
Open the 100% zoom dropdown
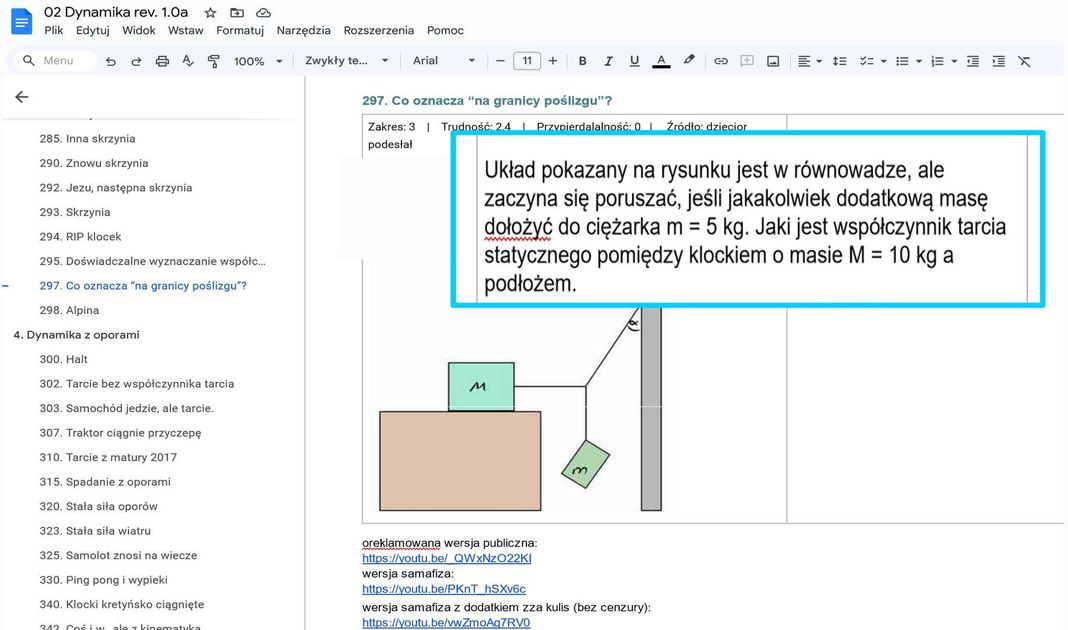[x=256, y=61]
